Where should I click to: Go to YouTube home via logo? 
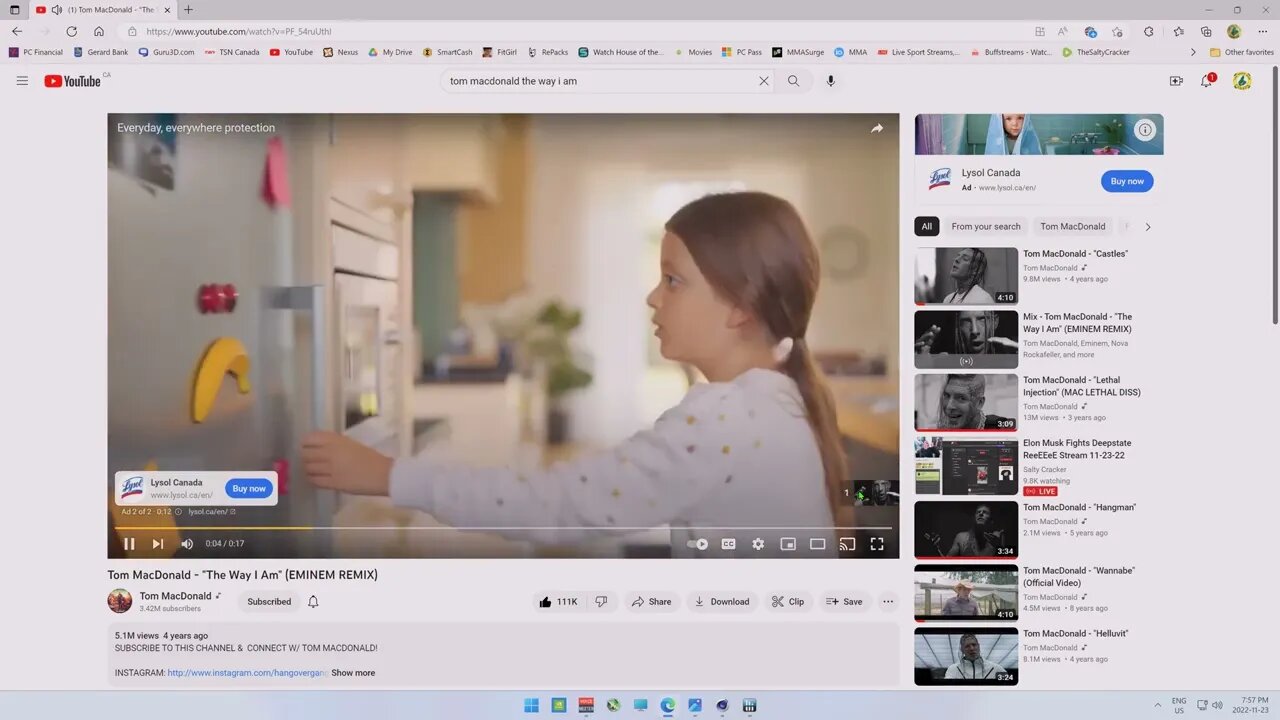[73, 81]
